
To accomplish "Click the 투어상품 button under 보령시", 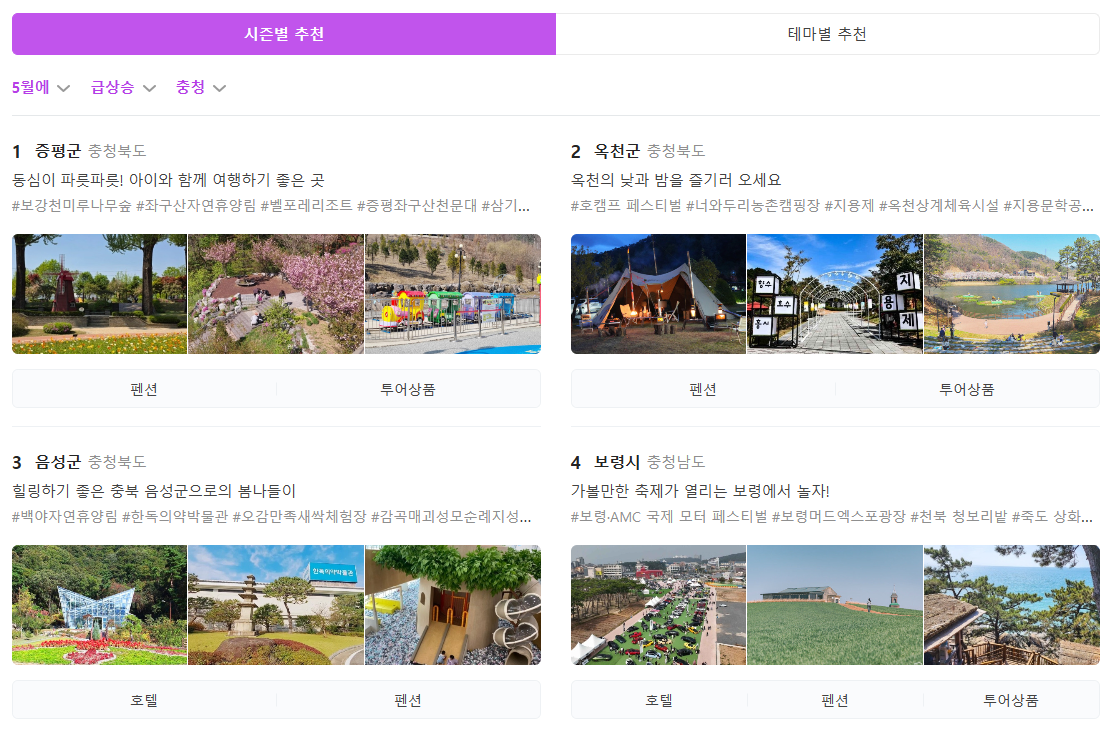I will [1012, 699].
